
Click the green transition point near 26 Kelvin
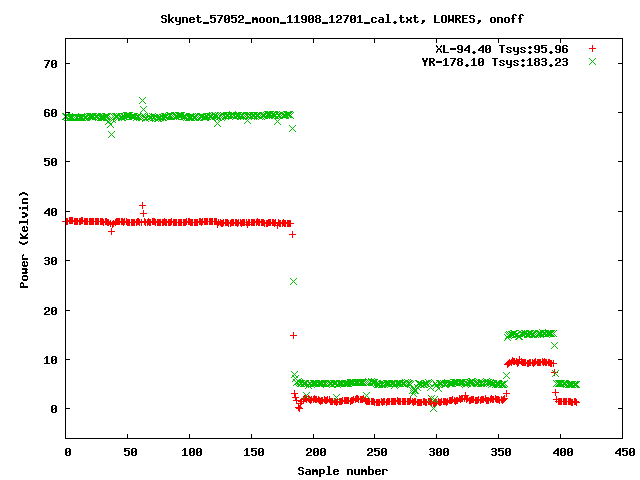[x=293, y=282]
